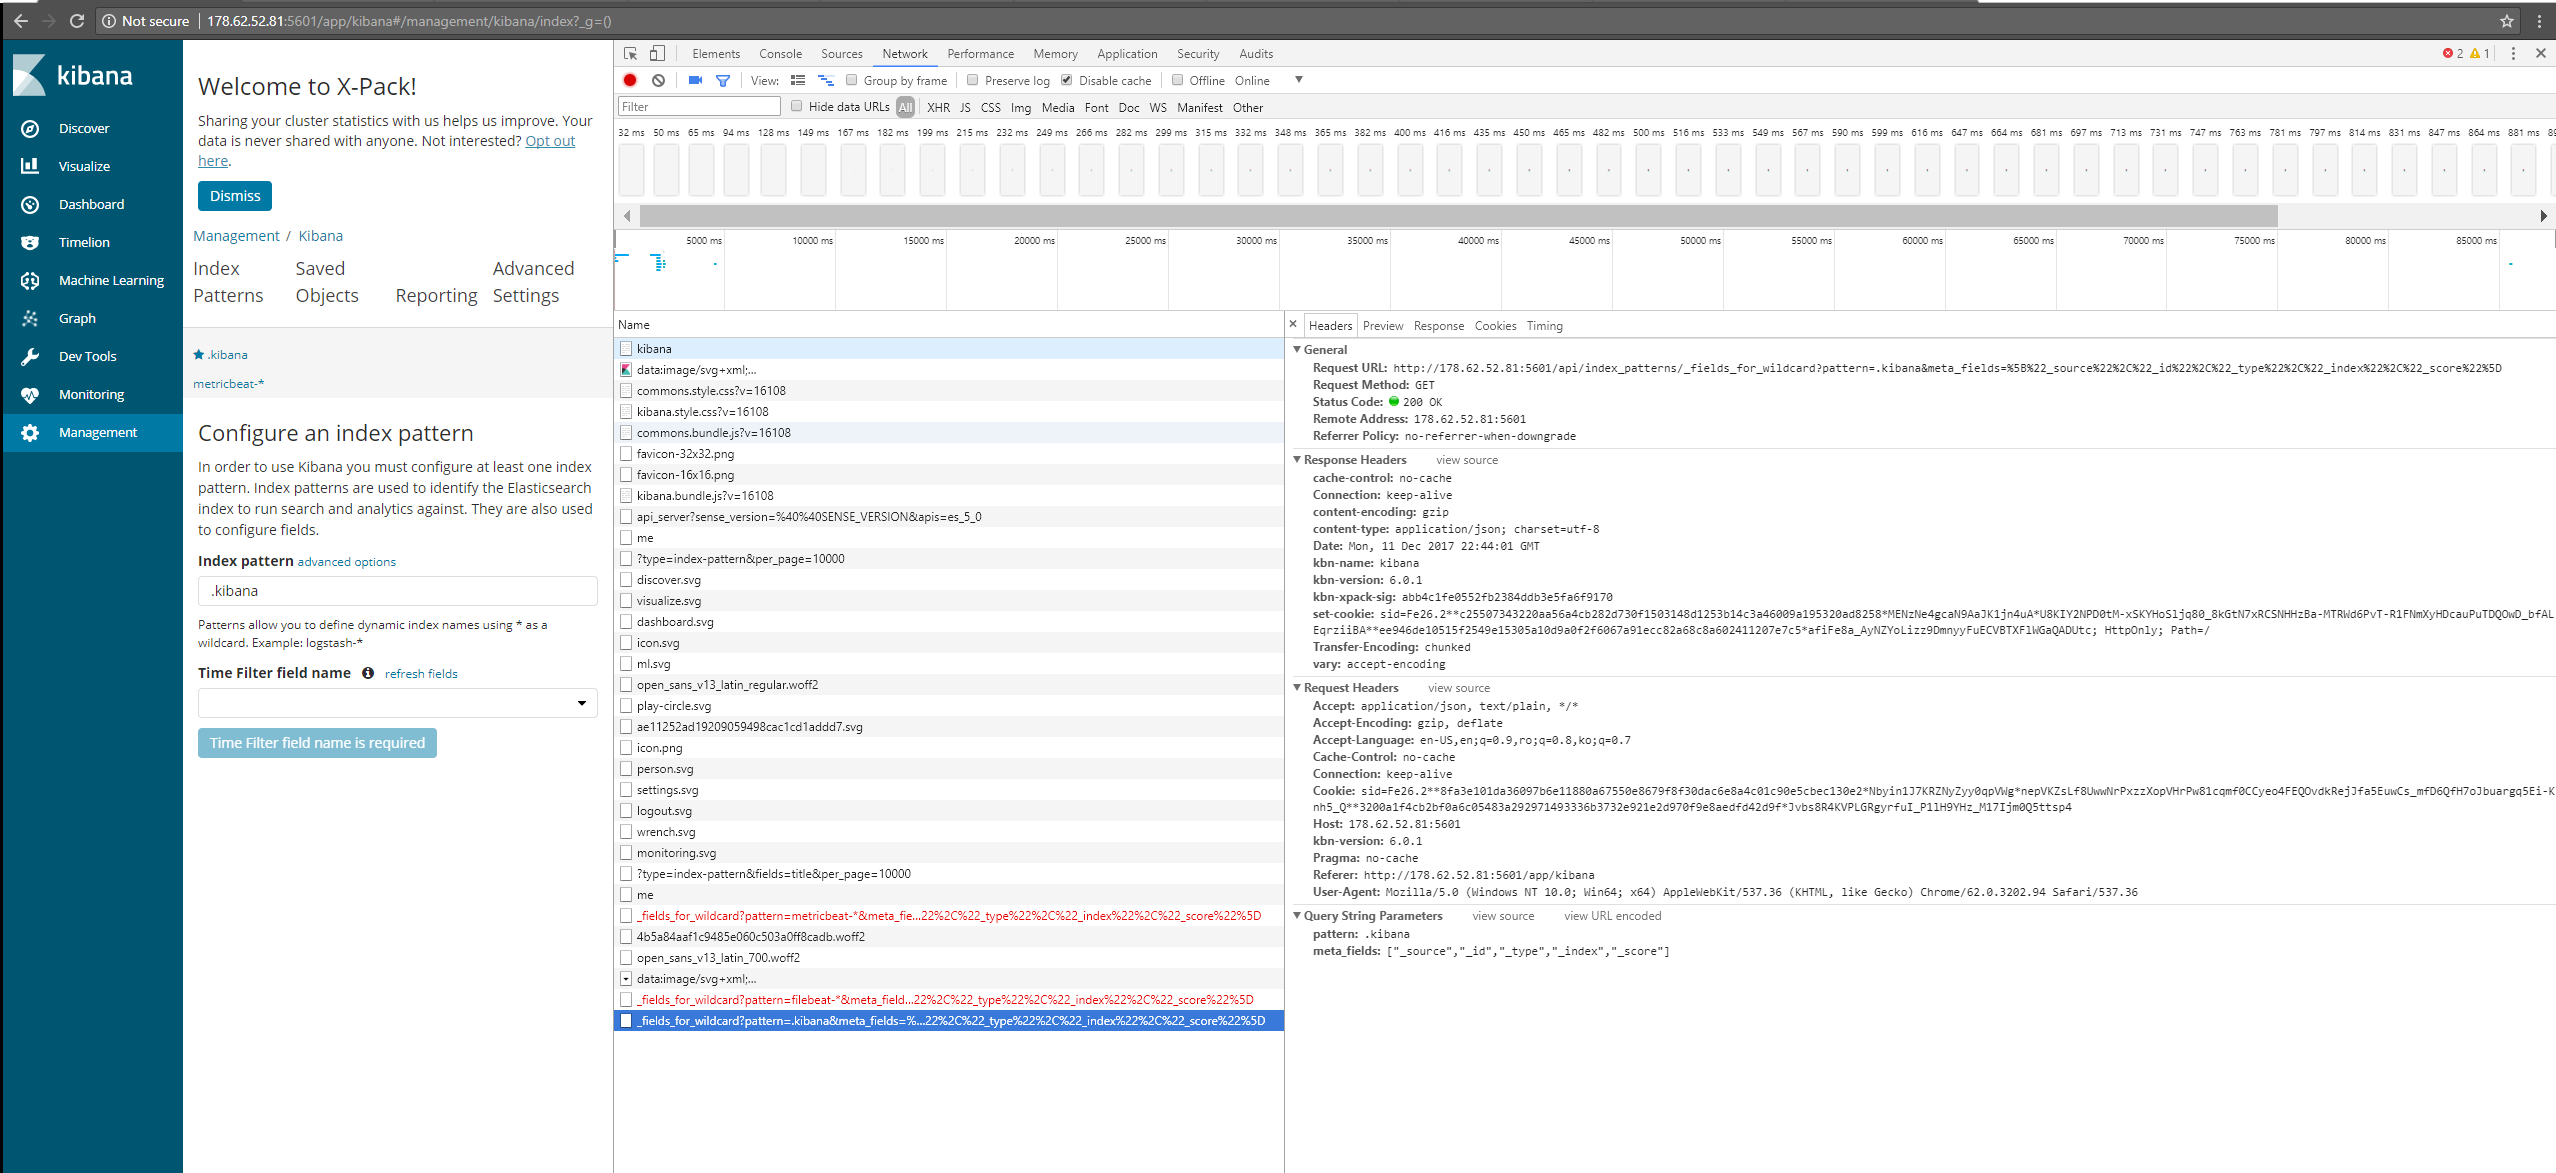Open the Timing tab of request details
This screenshot has height=1173, width=2556.
(x=1544, y=326)
